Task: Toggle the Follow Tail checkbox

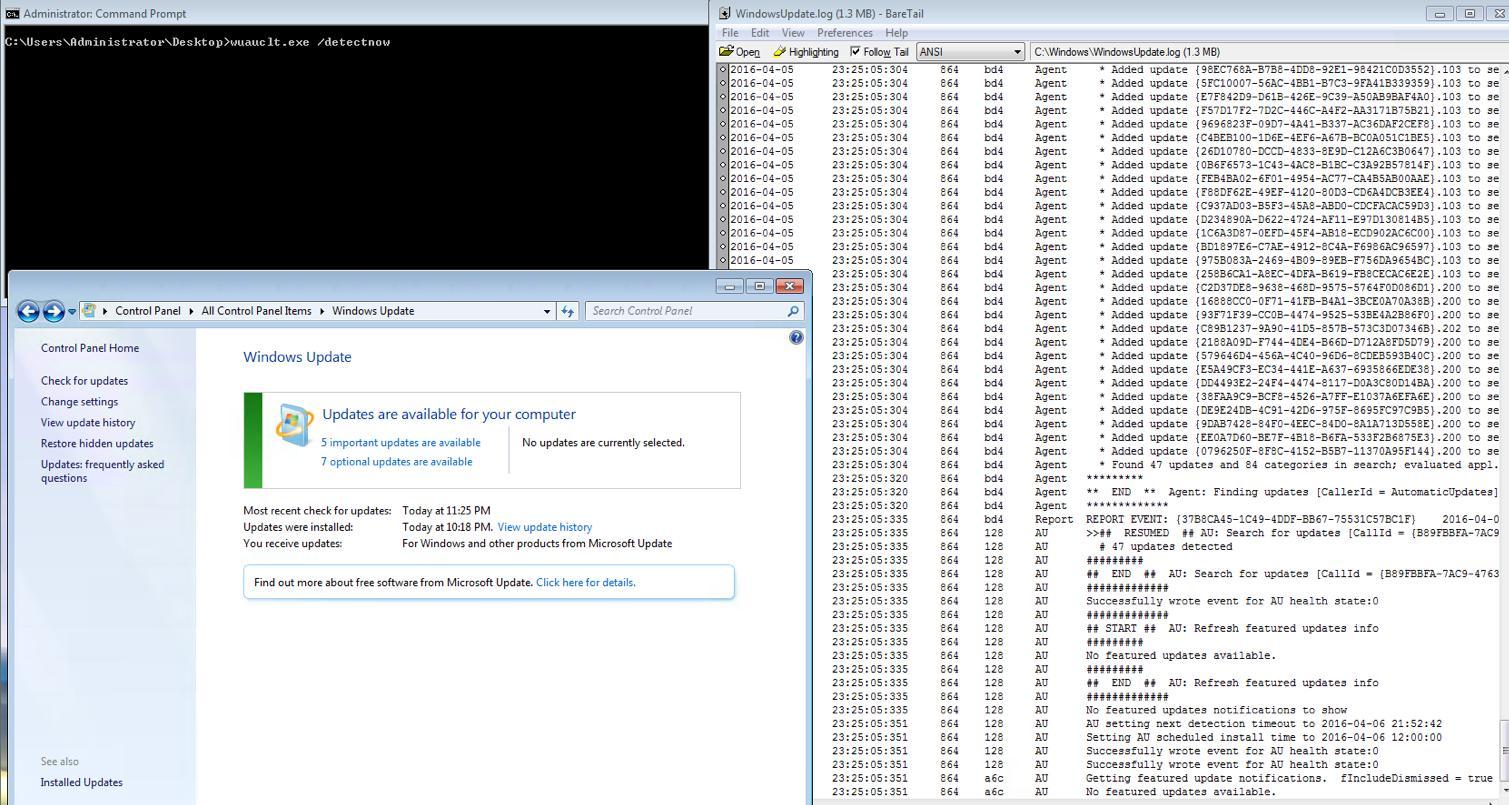Action: [855, 52]
